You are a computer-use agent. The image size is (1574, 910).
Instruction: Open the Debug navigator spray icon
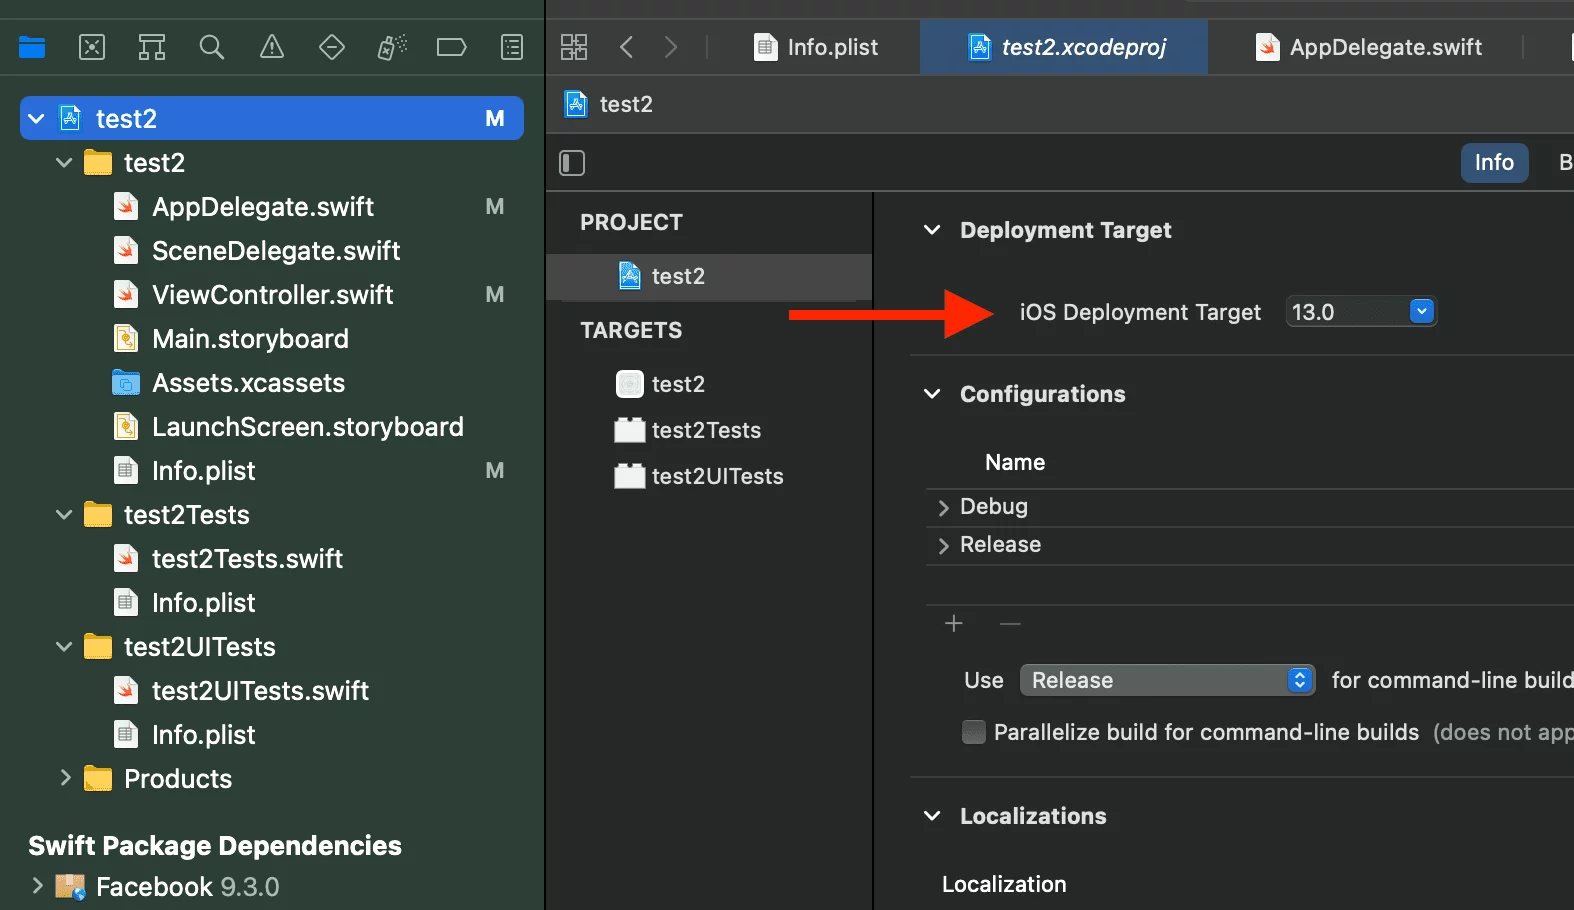click(392, 47)
